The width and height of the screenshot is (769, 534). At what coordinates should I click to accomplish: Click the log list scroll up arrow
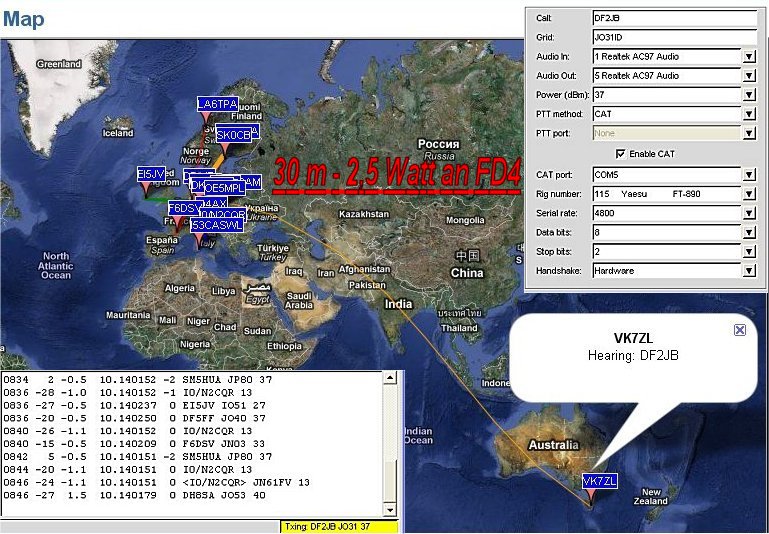pyautogui.click(x=389, y=378)
